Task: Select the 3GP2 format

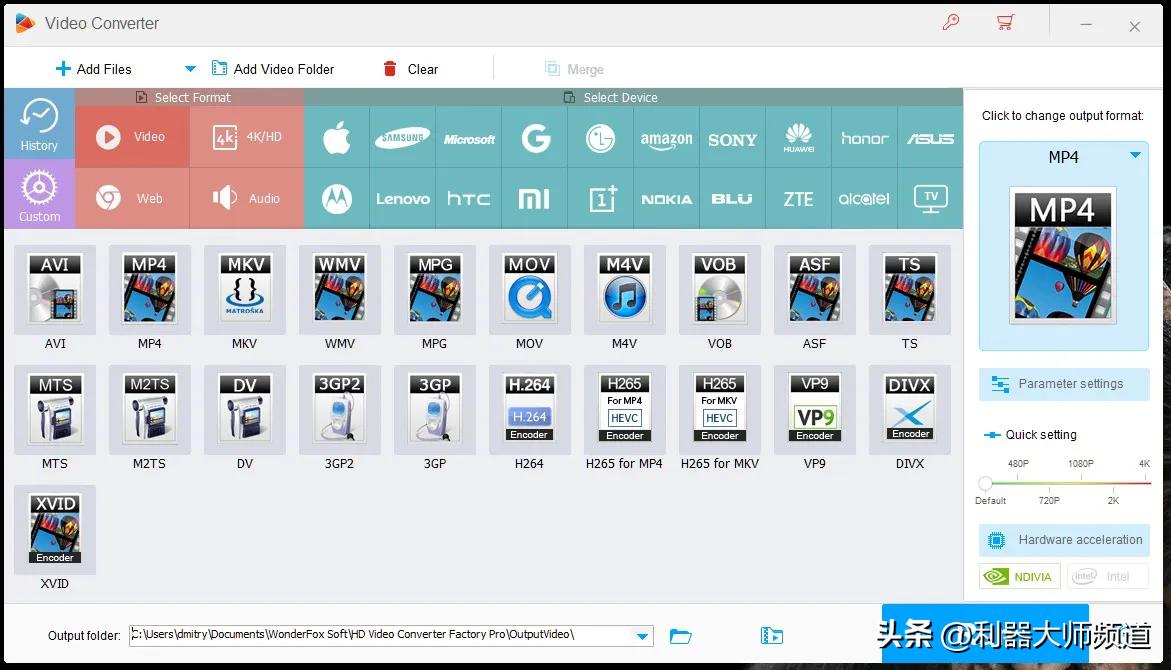Action: pos(340,409)
